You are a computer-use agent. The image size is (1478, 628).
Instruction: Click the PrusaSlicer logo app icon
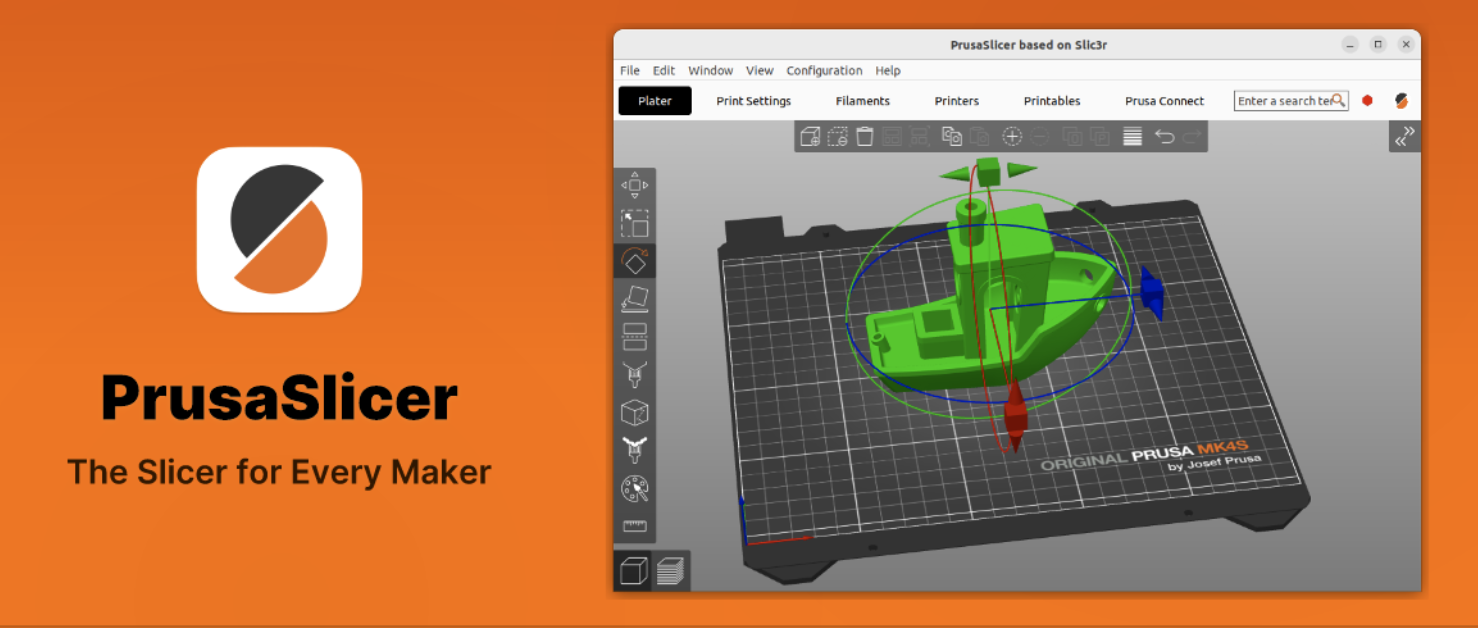tap(279, 230)
